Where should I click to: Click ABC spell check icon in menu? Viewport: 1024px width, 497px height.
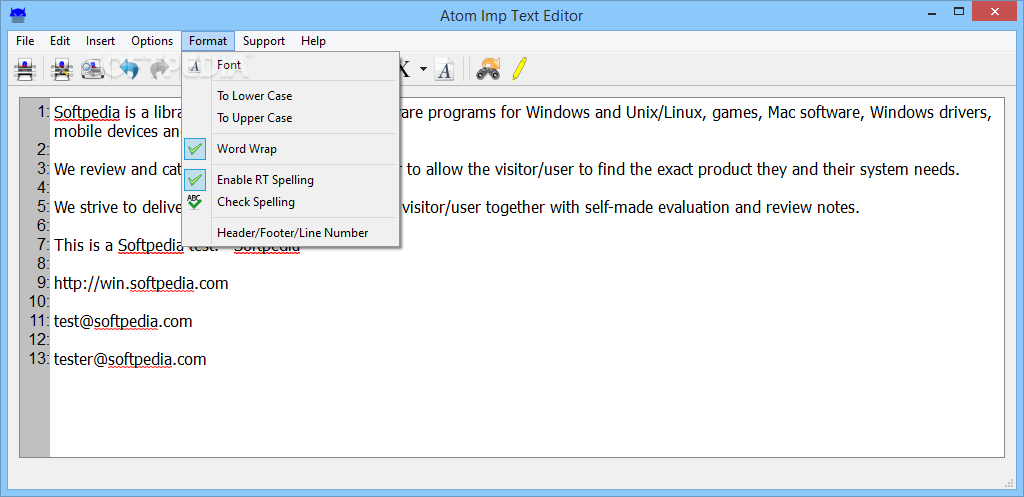tap(195, 201)
